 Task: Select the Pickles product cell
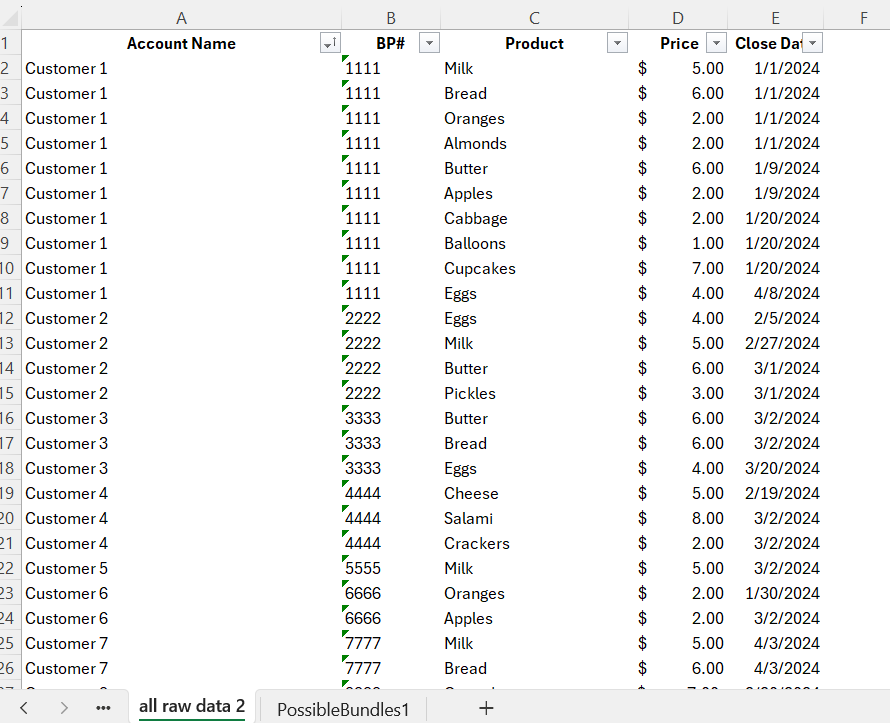pyautogui.click(x=534, y=393)
